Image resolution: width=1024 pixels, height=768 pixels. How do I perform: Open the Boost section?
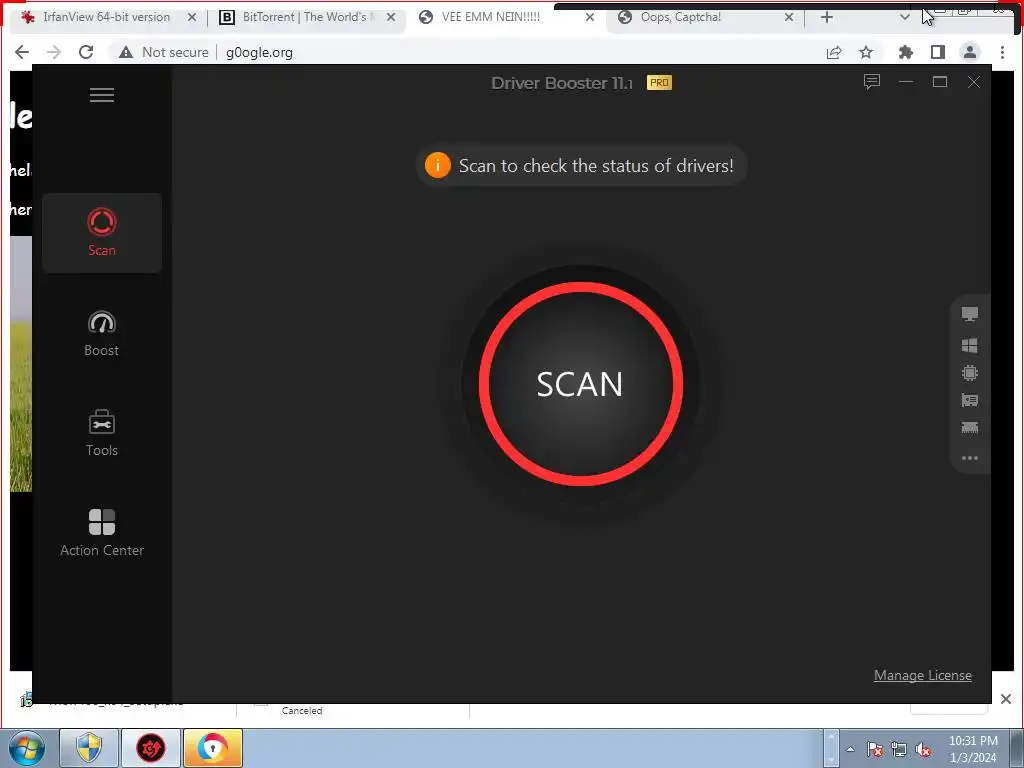point(102,333)
